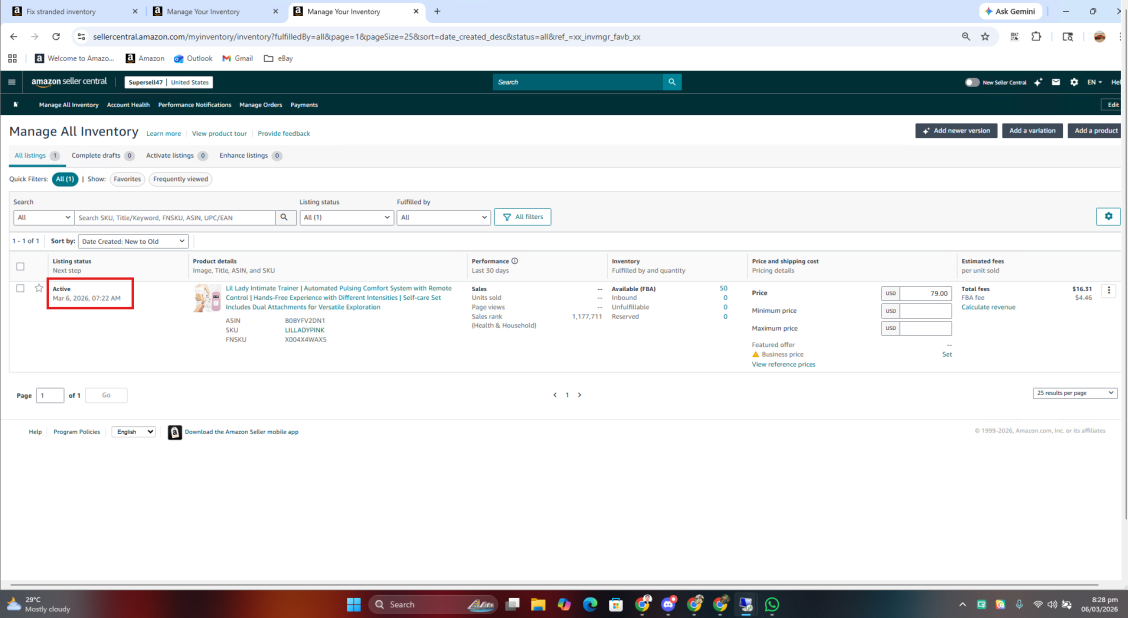Click the Add a variation button
The width and height of the screenshot is (1128, 618).
[1032, 131]
